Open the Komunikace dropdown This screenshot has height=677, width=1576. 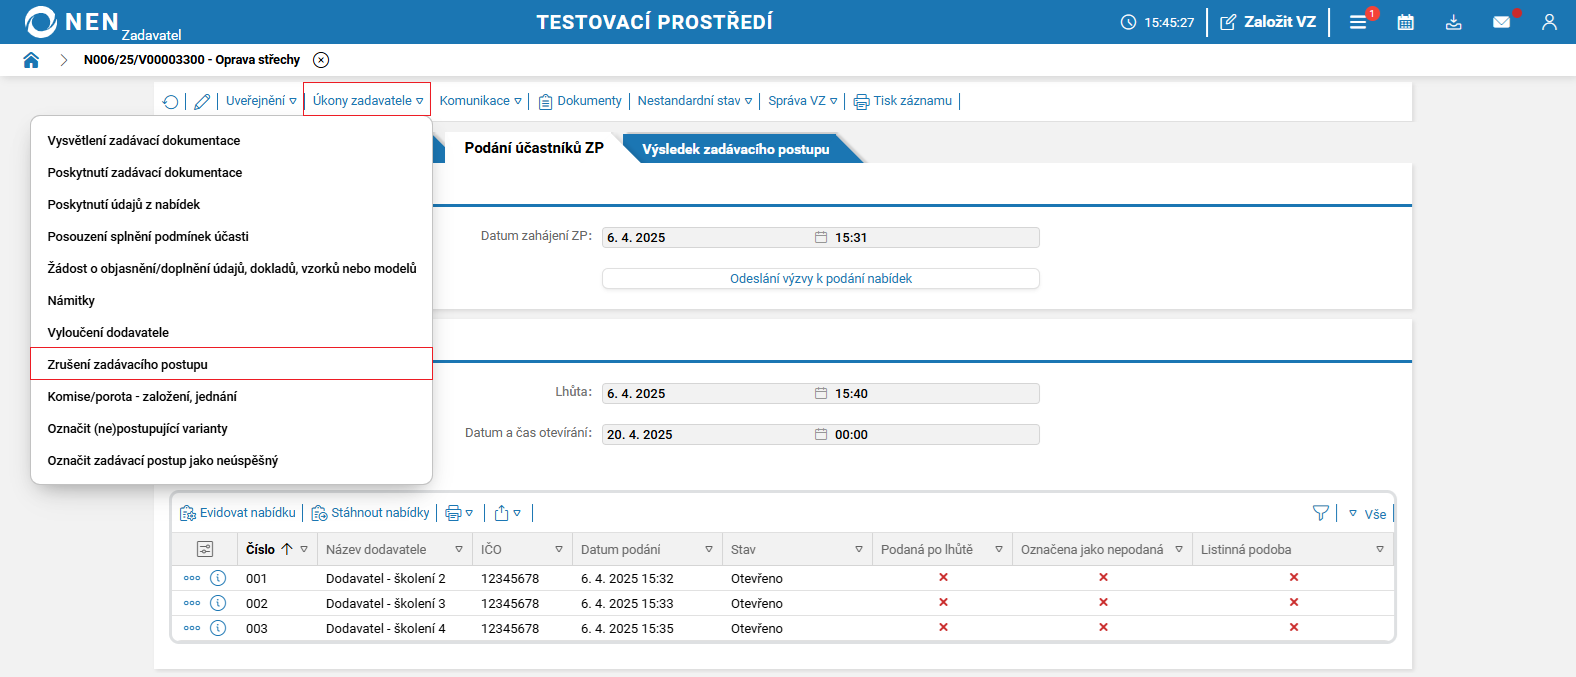click(x=481, y=101)
